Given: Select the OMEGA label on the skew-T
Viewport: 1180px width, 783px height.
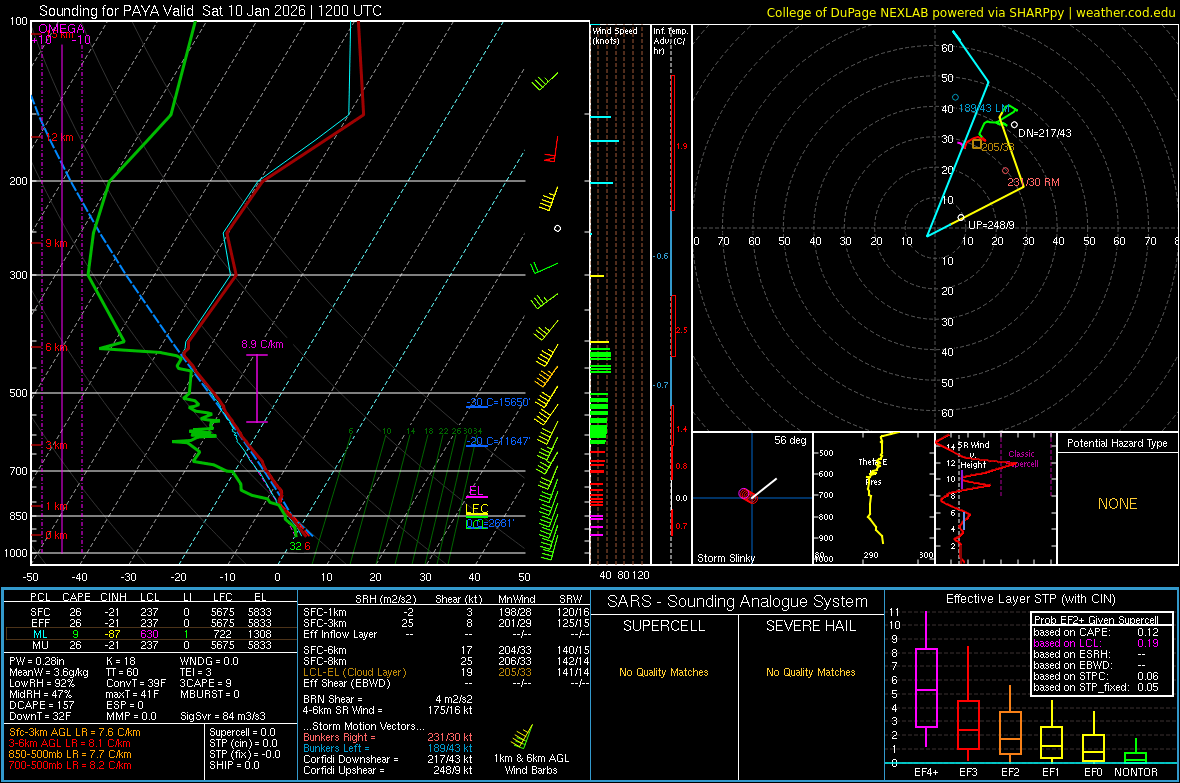Looking at the screenshot, I should [61, 29].
